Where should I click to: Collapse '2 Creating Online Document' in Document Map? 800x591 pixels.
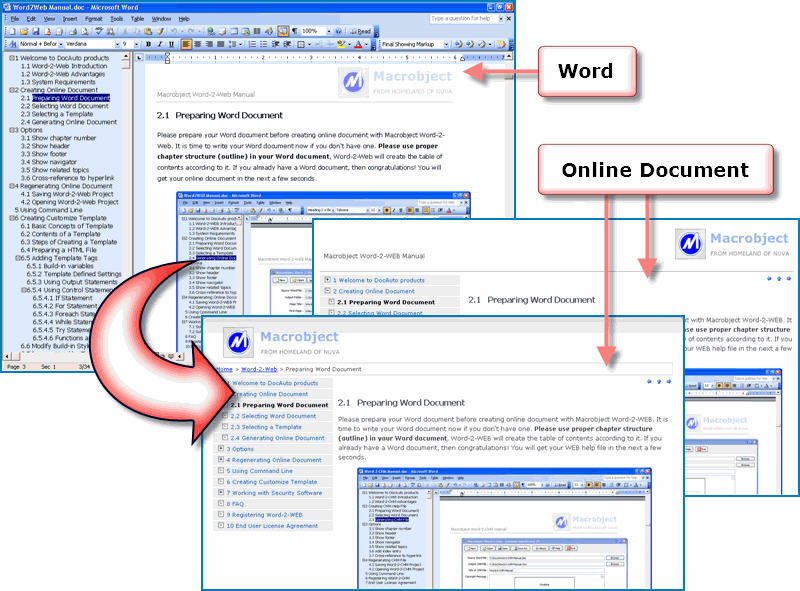tap(13, 90)
